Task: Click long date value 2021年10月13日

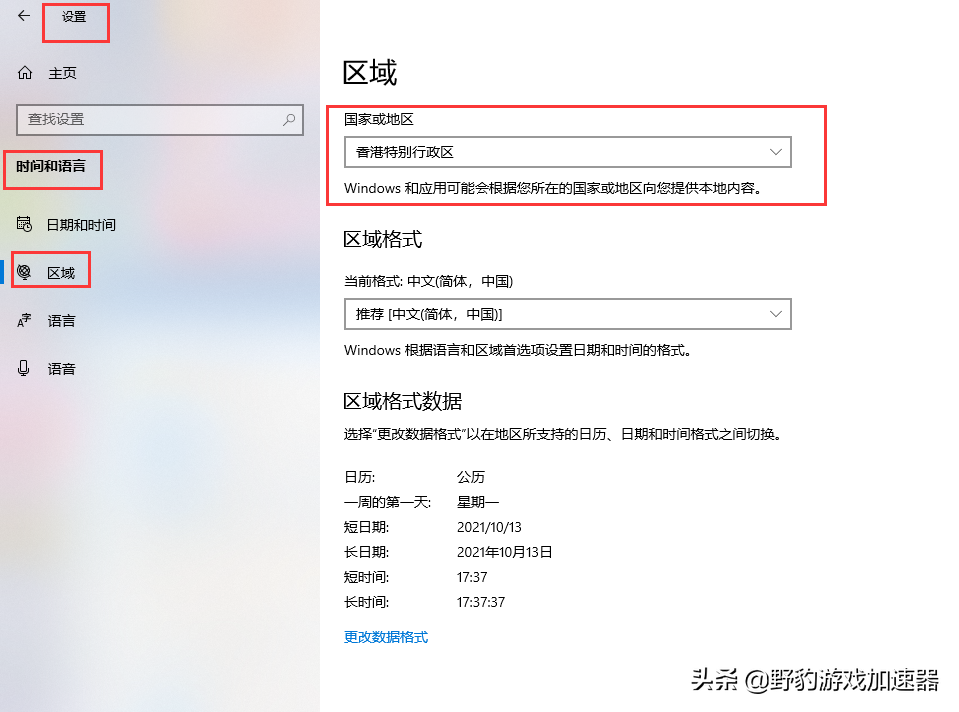Action: 505,552
